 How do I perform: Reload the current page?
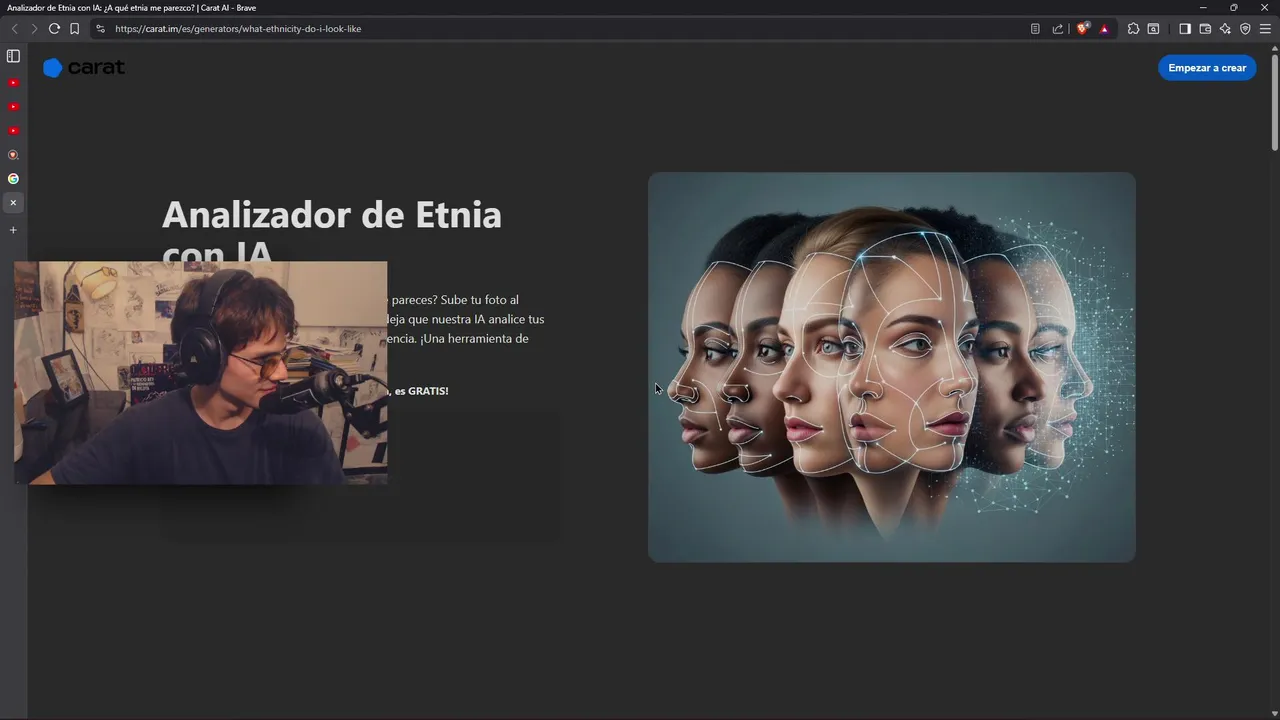(54, 29)
